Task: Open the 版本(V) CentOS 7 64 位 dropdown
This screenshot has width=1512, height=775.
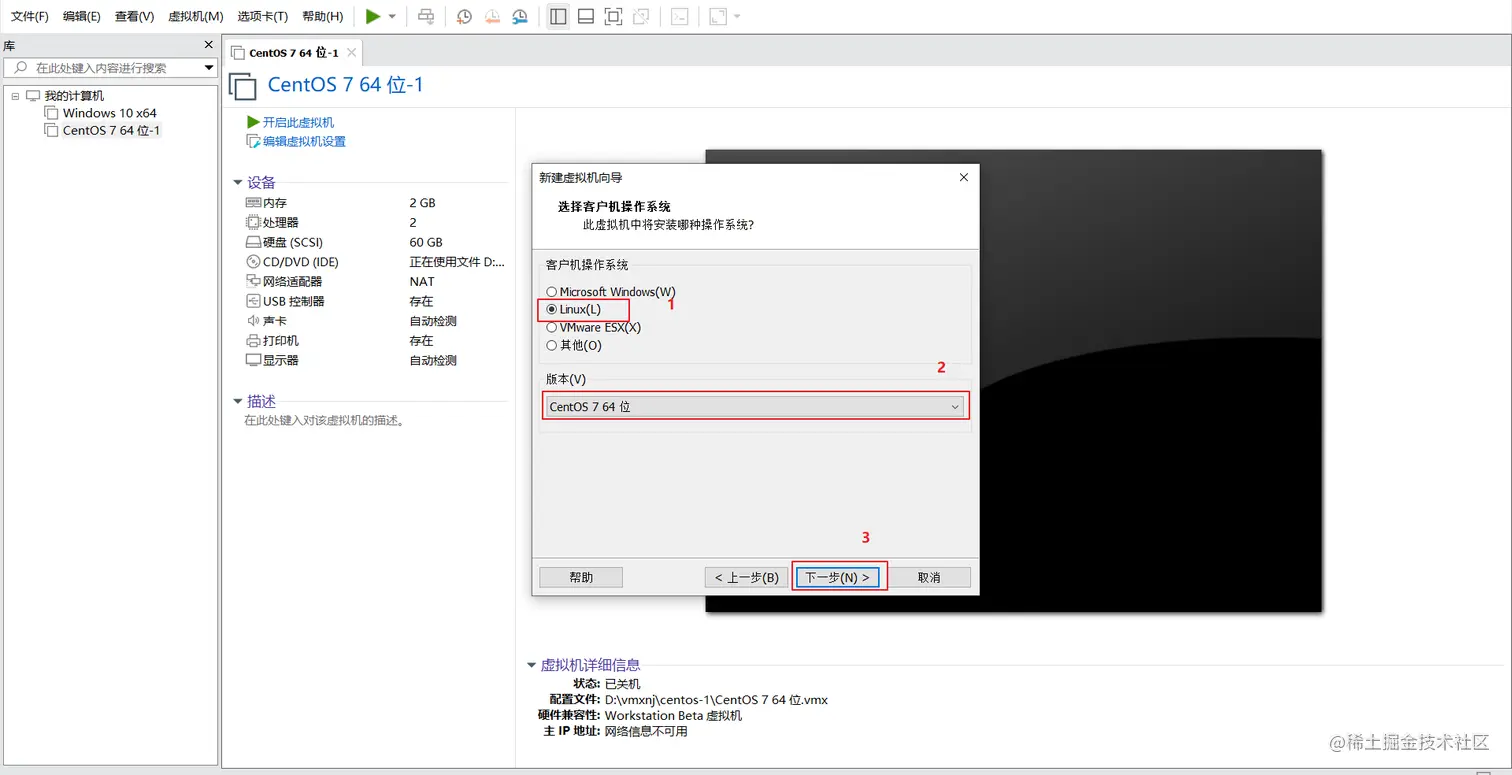Action: tap(755, 407)
